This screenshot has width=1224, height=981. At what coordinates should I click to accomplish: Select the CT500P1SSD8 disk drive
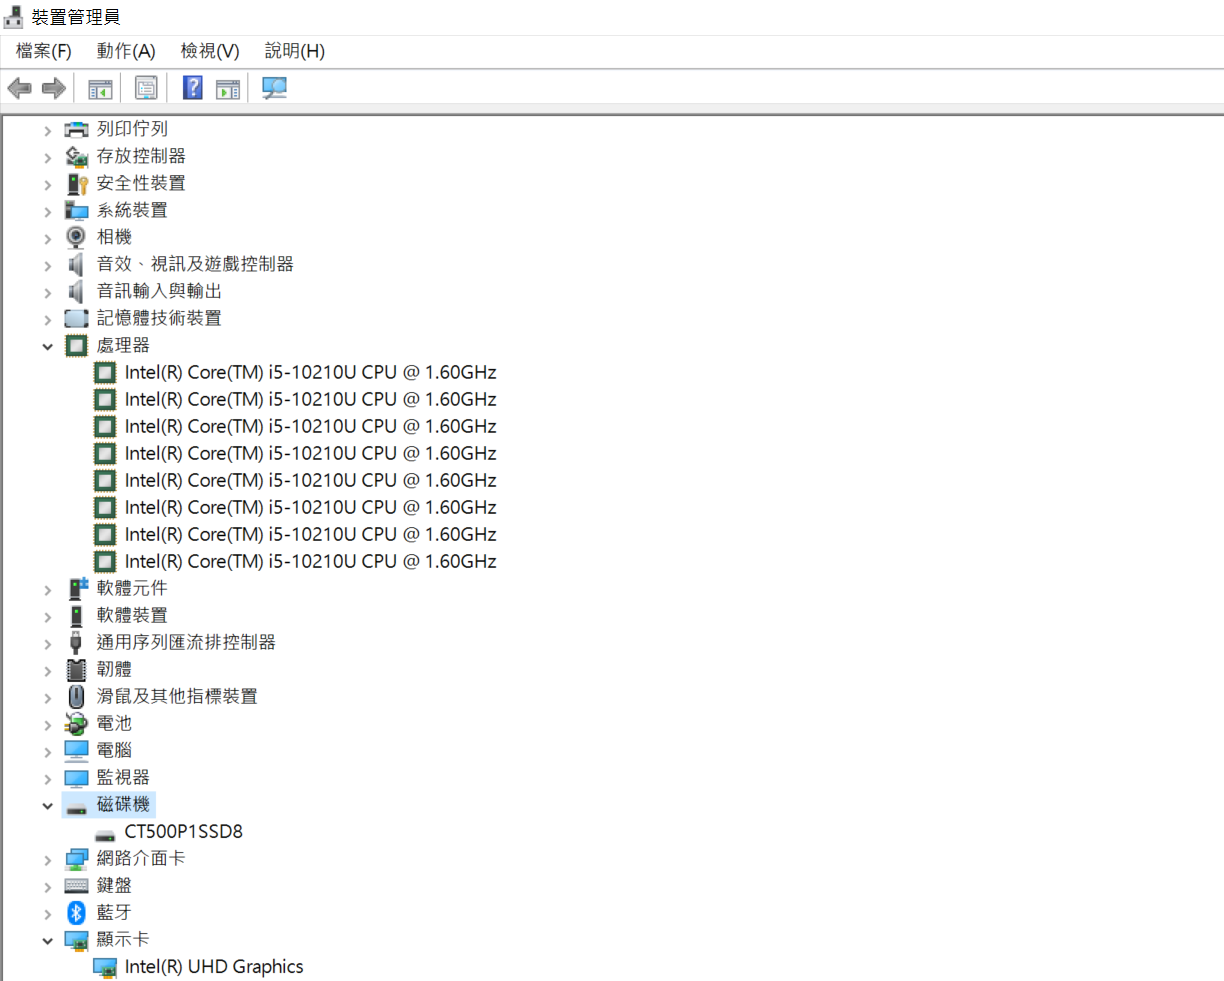183,831
